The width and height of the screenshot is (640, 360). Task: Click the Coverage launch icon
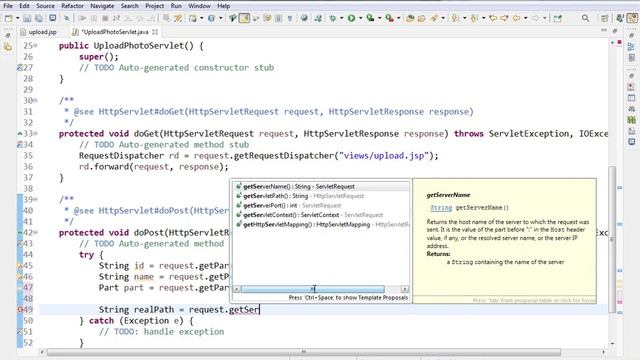(x=370, y=18)
